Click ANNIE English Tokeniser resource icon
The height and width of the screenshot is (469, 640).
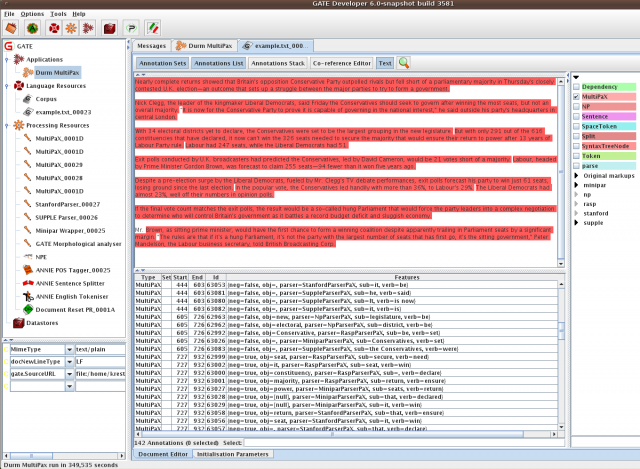coord(26,297)
